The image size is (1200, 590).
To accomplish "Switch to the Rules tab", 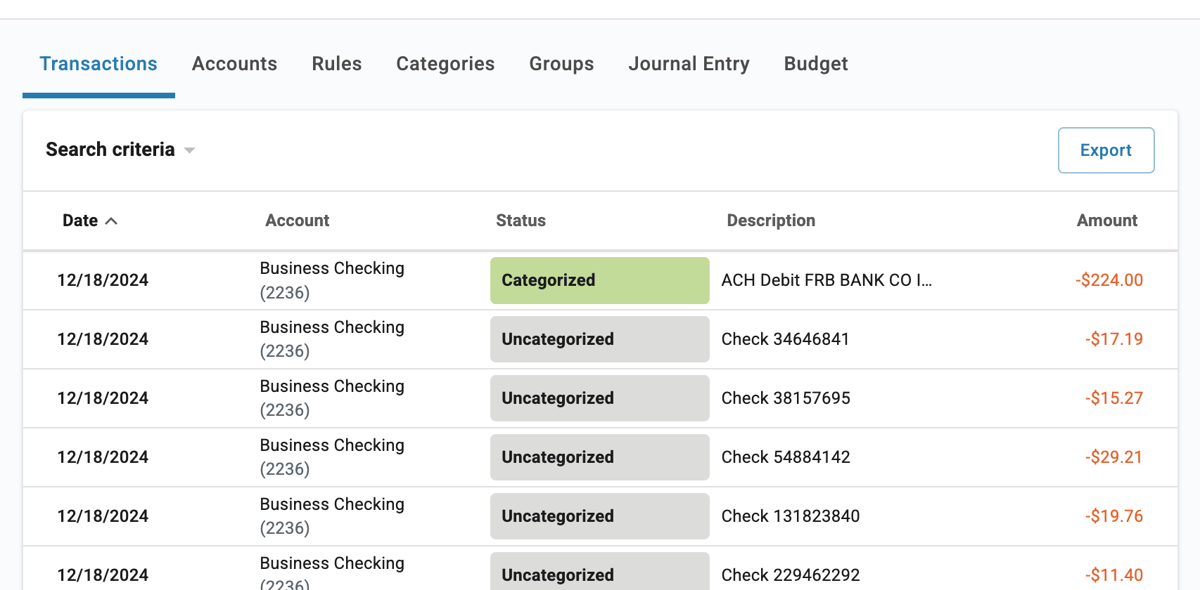I will tap(337, 64).
